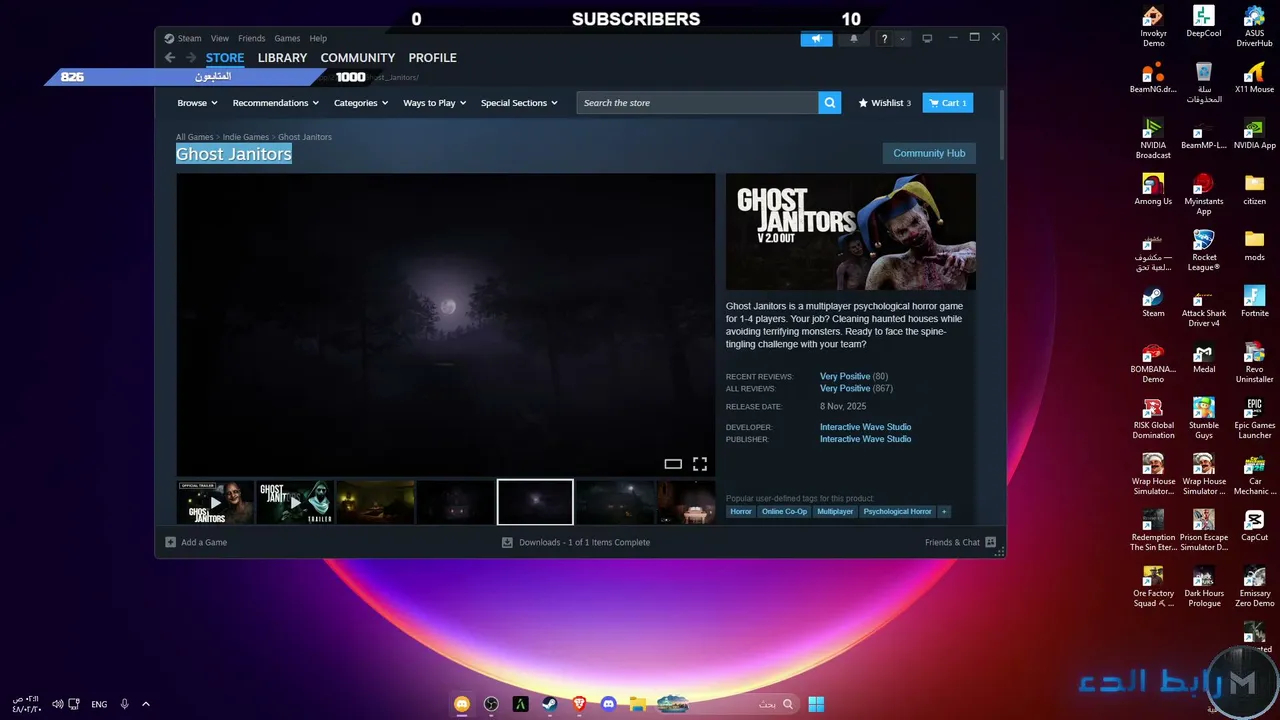1280x720 pixels.
Task: Play the Official Trailer thumbnail
Action: click(x=216, y=502)
